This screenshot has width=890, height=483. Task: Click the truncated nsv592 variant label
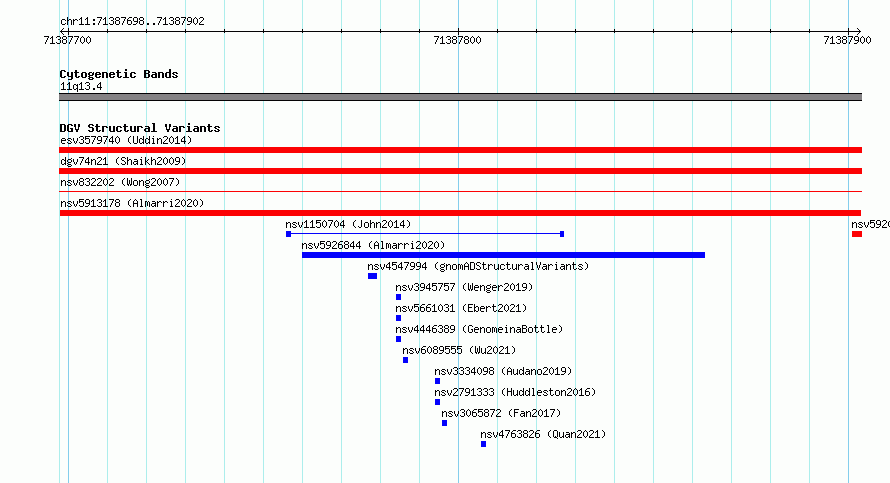(x=870, y=224)
